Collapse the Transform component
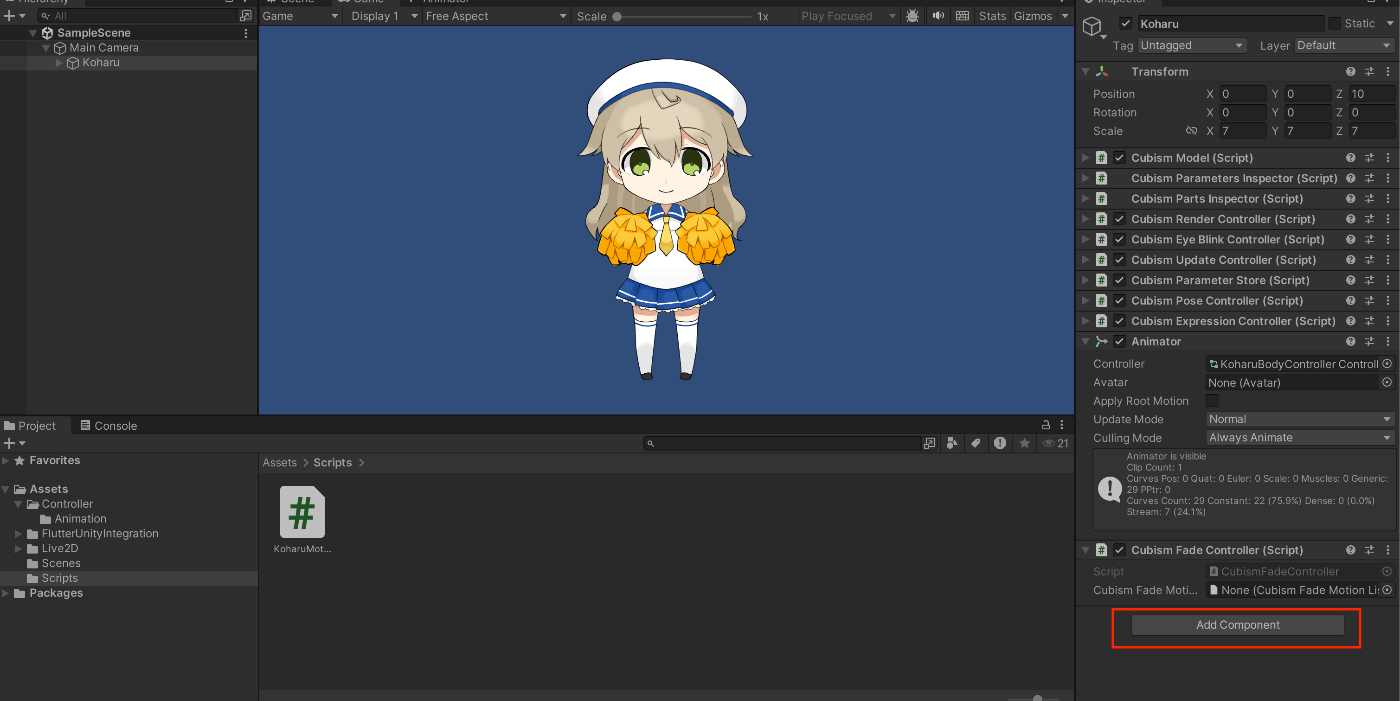This screenshot has height=701, width=1400. click(x=1086, y=72)
